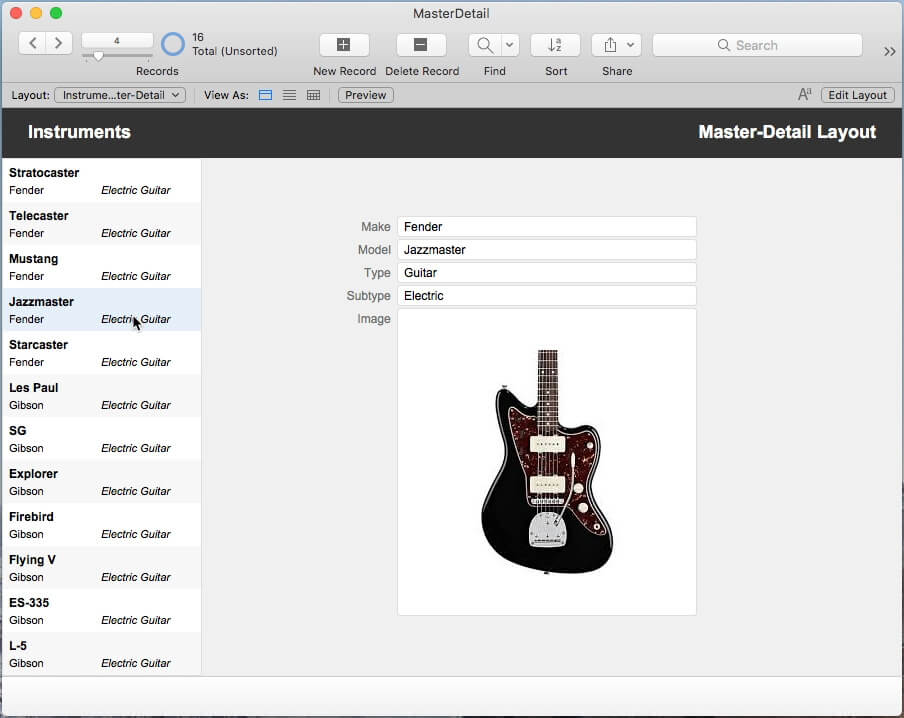Go to next record arrow
Image resolution: width=904 pixels, height=718 pixels.
click(59, 43)
